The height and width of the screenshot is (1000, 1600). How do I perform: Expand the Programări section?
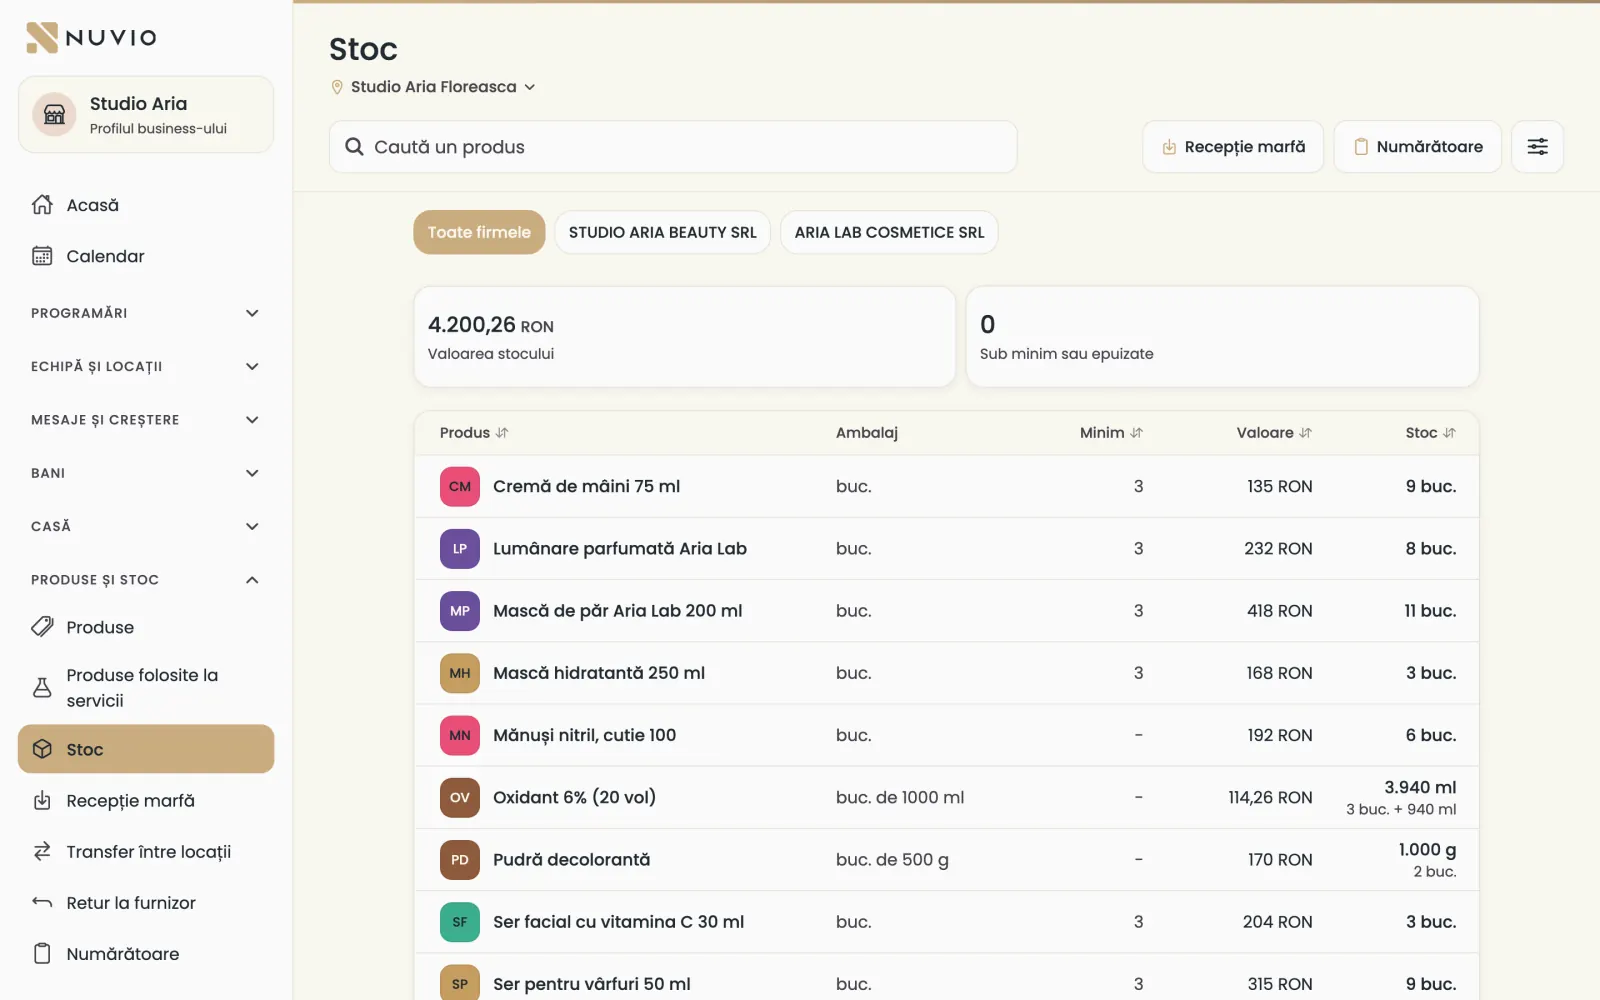pyautogui.click(x=146, y=313)
